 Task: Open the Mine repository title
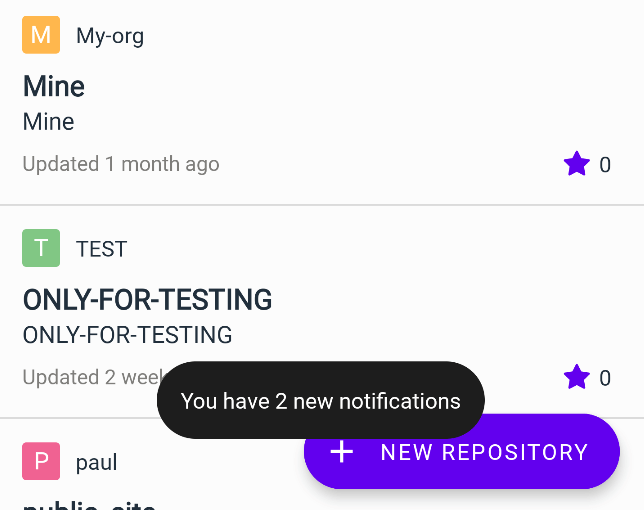54,86
